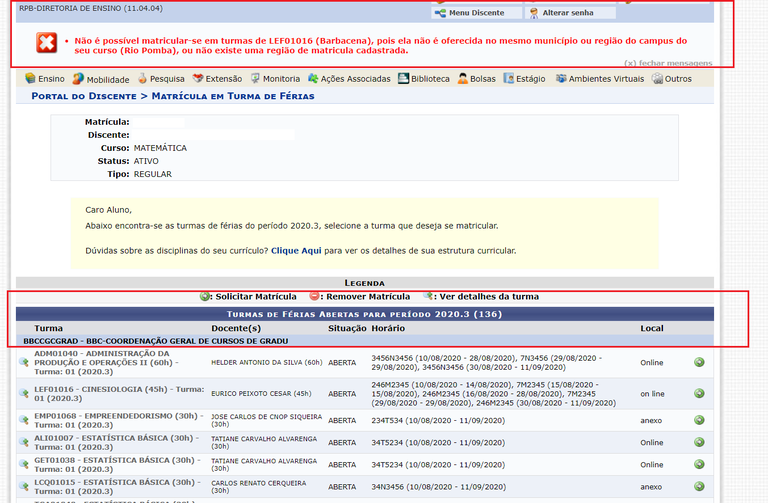Open the Ambientes Virtuais menu
The width and height of the screenshot is (768, 503).
pyautogui.click(x=599, y=79)
